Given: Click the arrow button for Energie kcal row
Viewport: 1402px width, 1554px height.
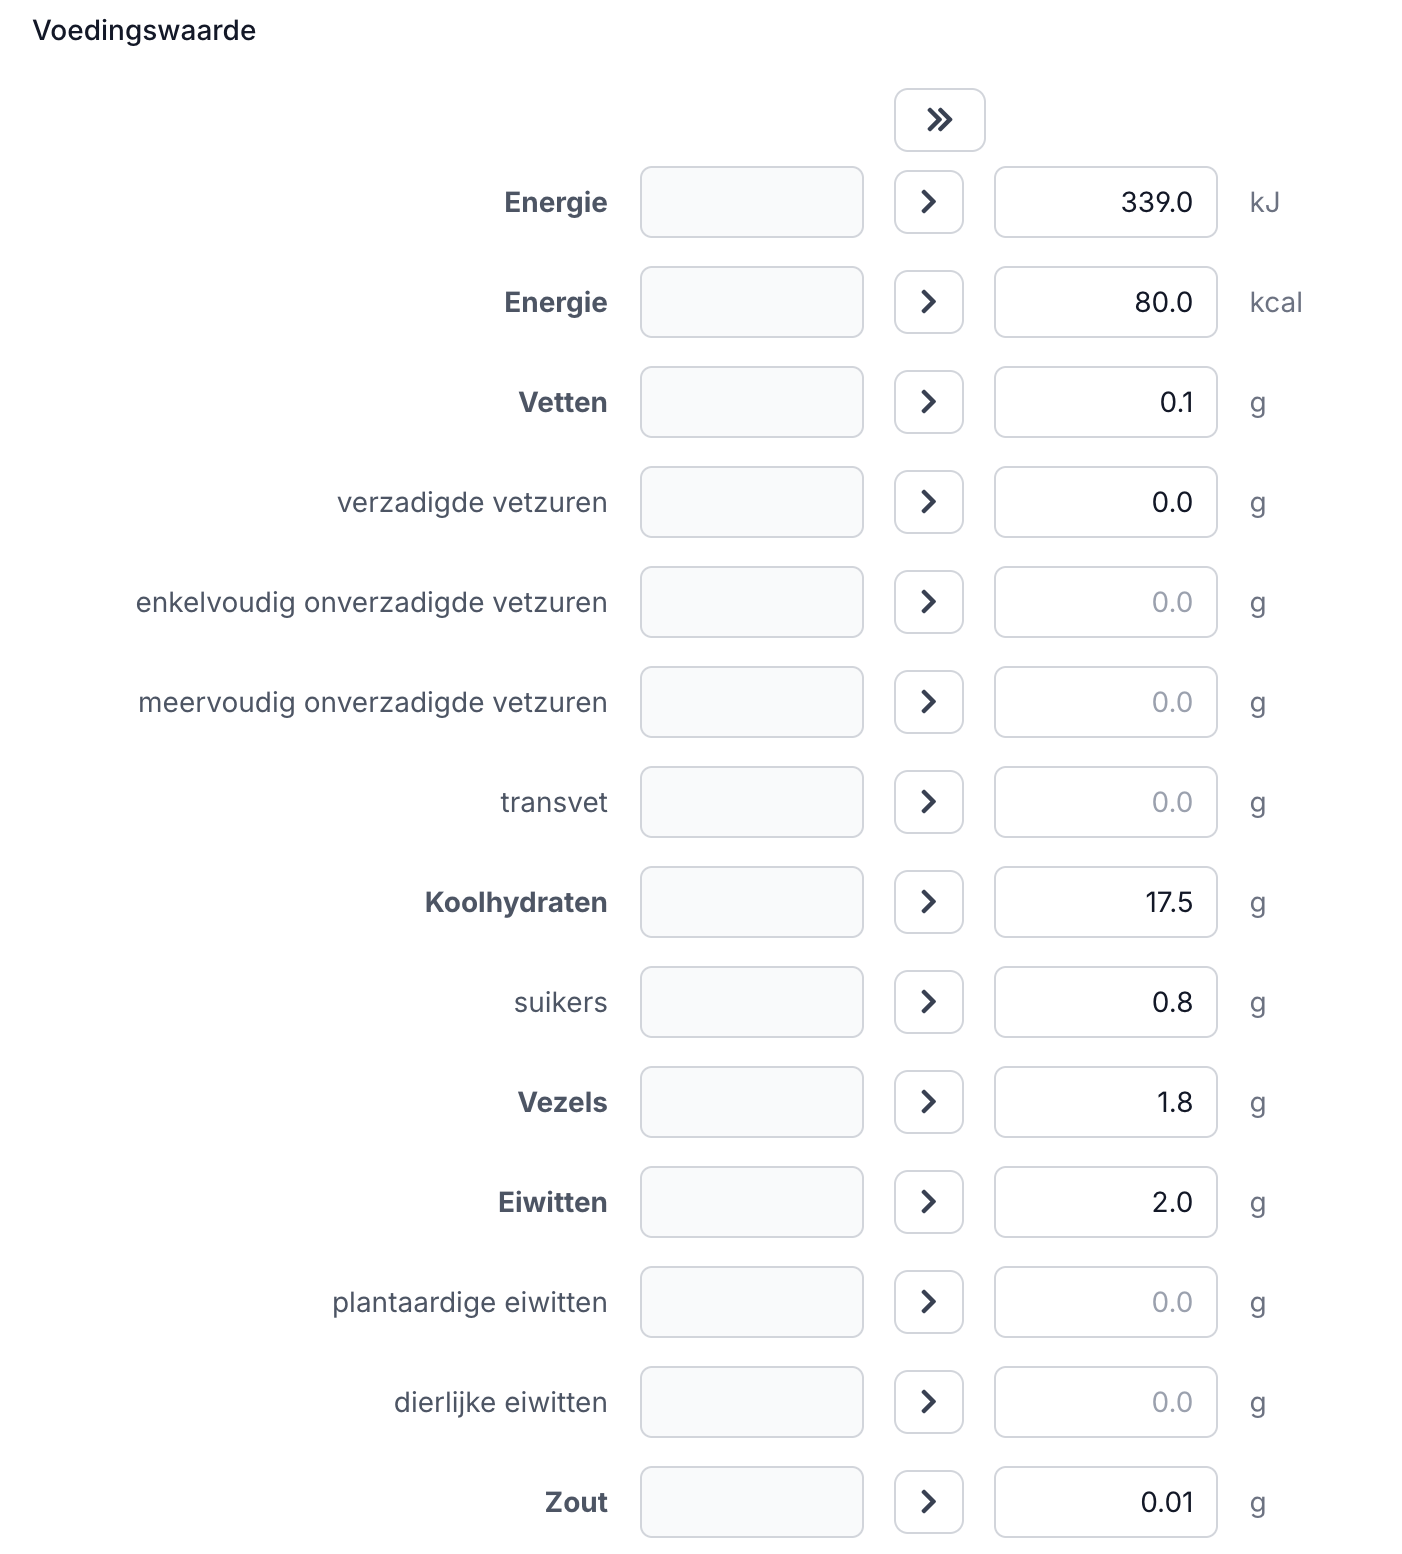Looking at the screenshot, I should [928, 302].
